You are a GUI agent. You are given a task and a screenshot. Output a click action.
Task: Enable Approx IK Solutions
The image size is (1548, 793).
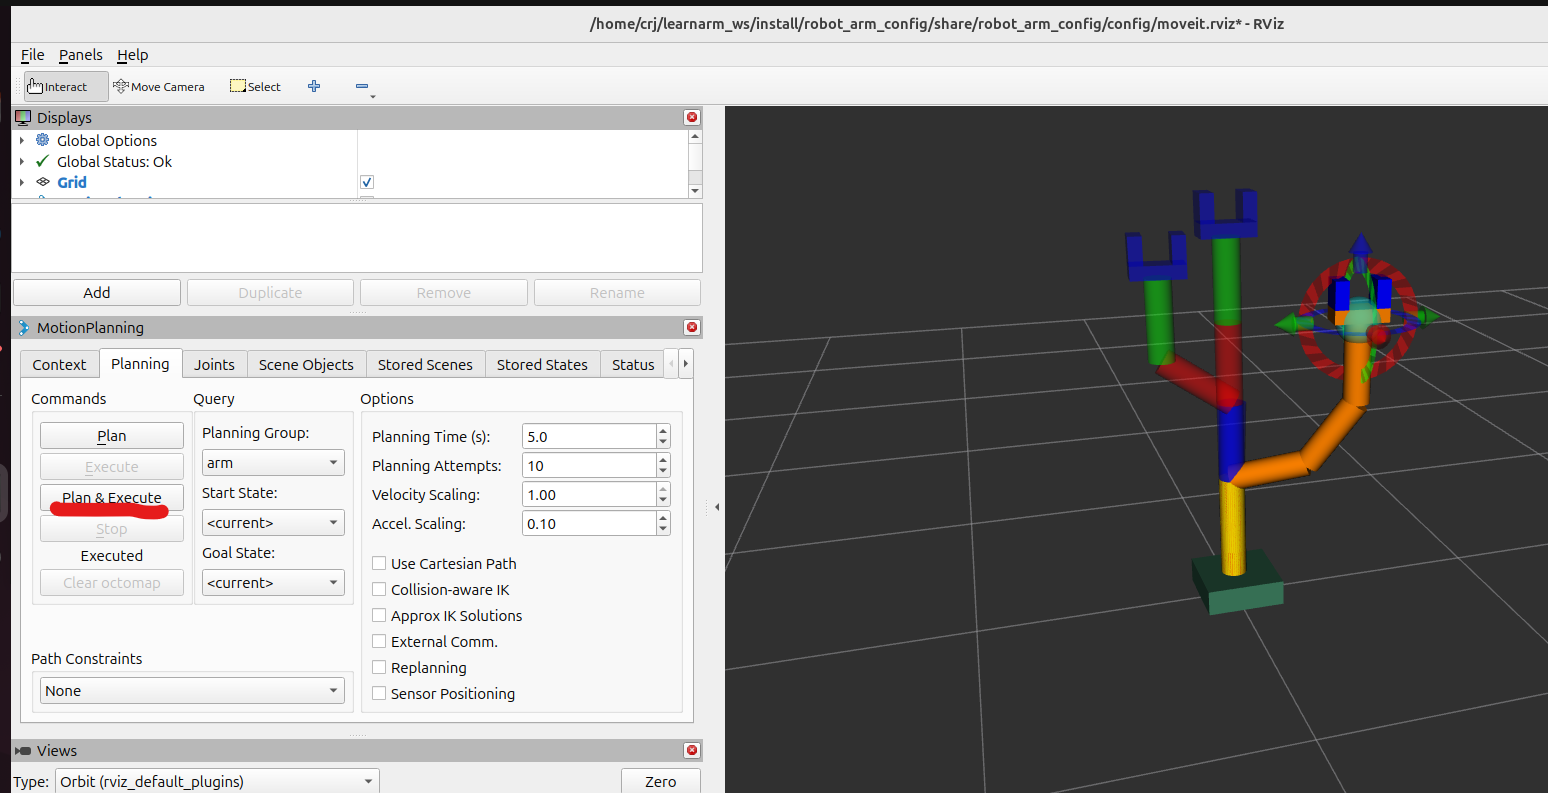[379, 615]
